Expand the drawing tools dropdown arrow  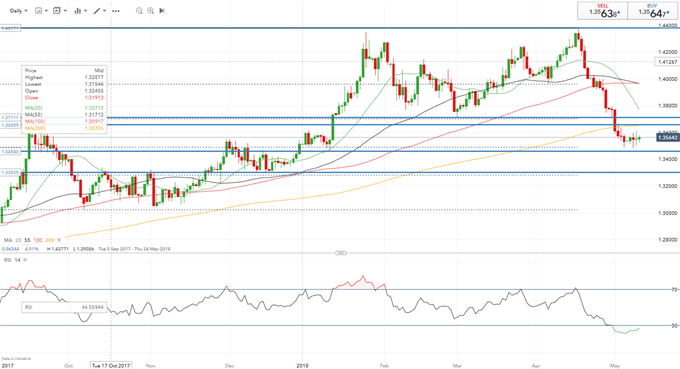105,11
